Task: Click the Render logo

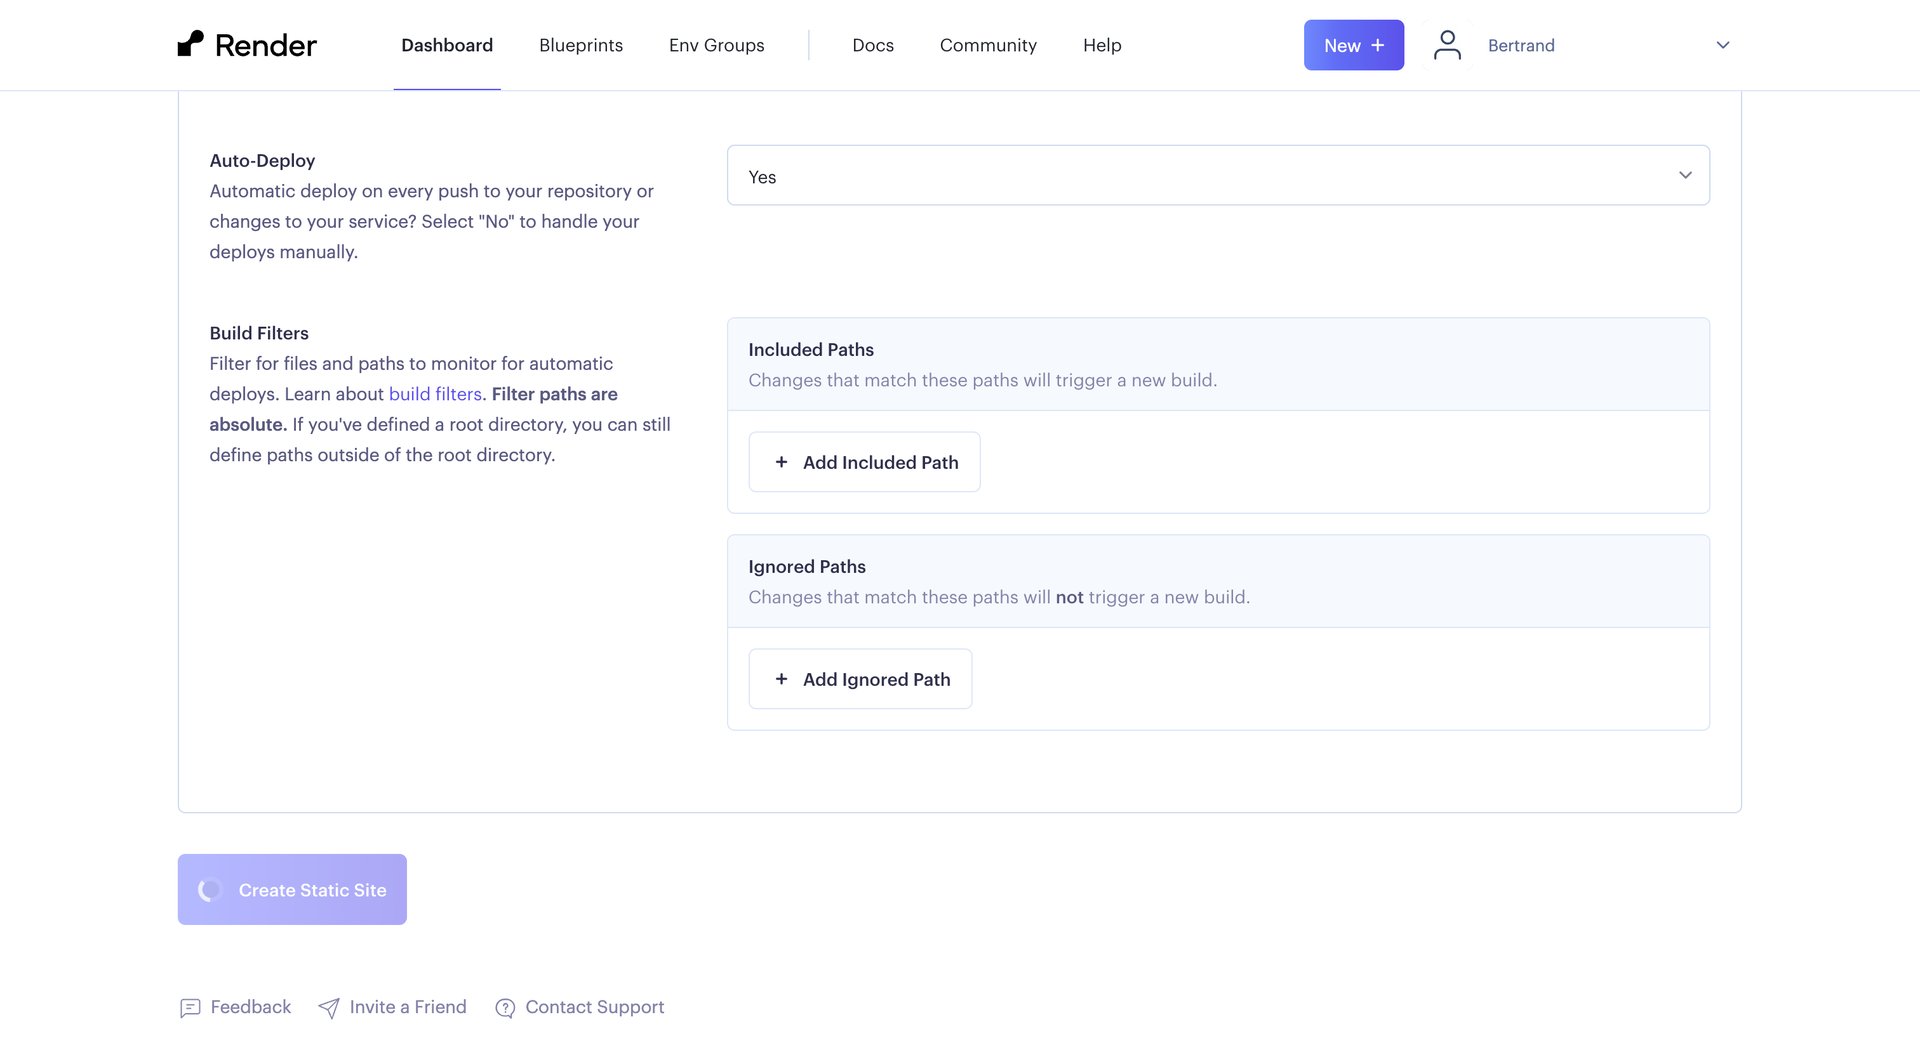Action: 247,44
